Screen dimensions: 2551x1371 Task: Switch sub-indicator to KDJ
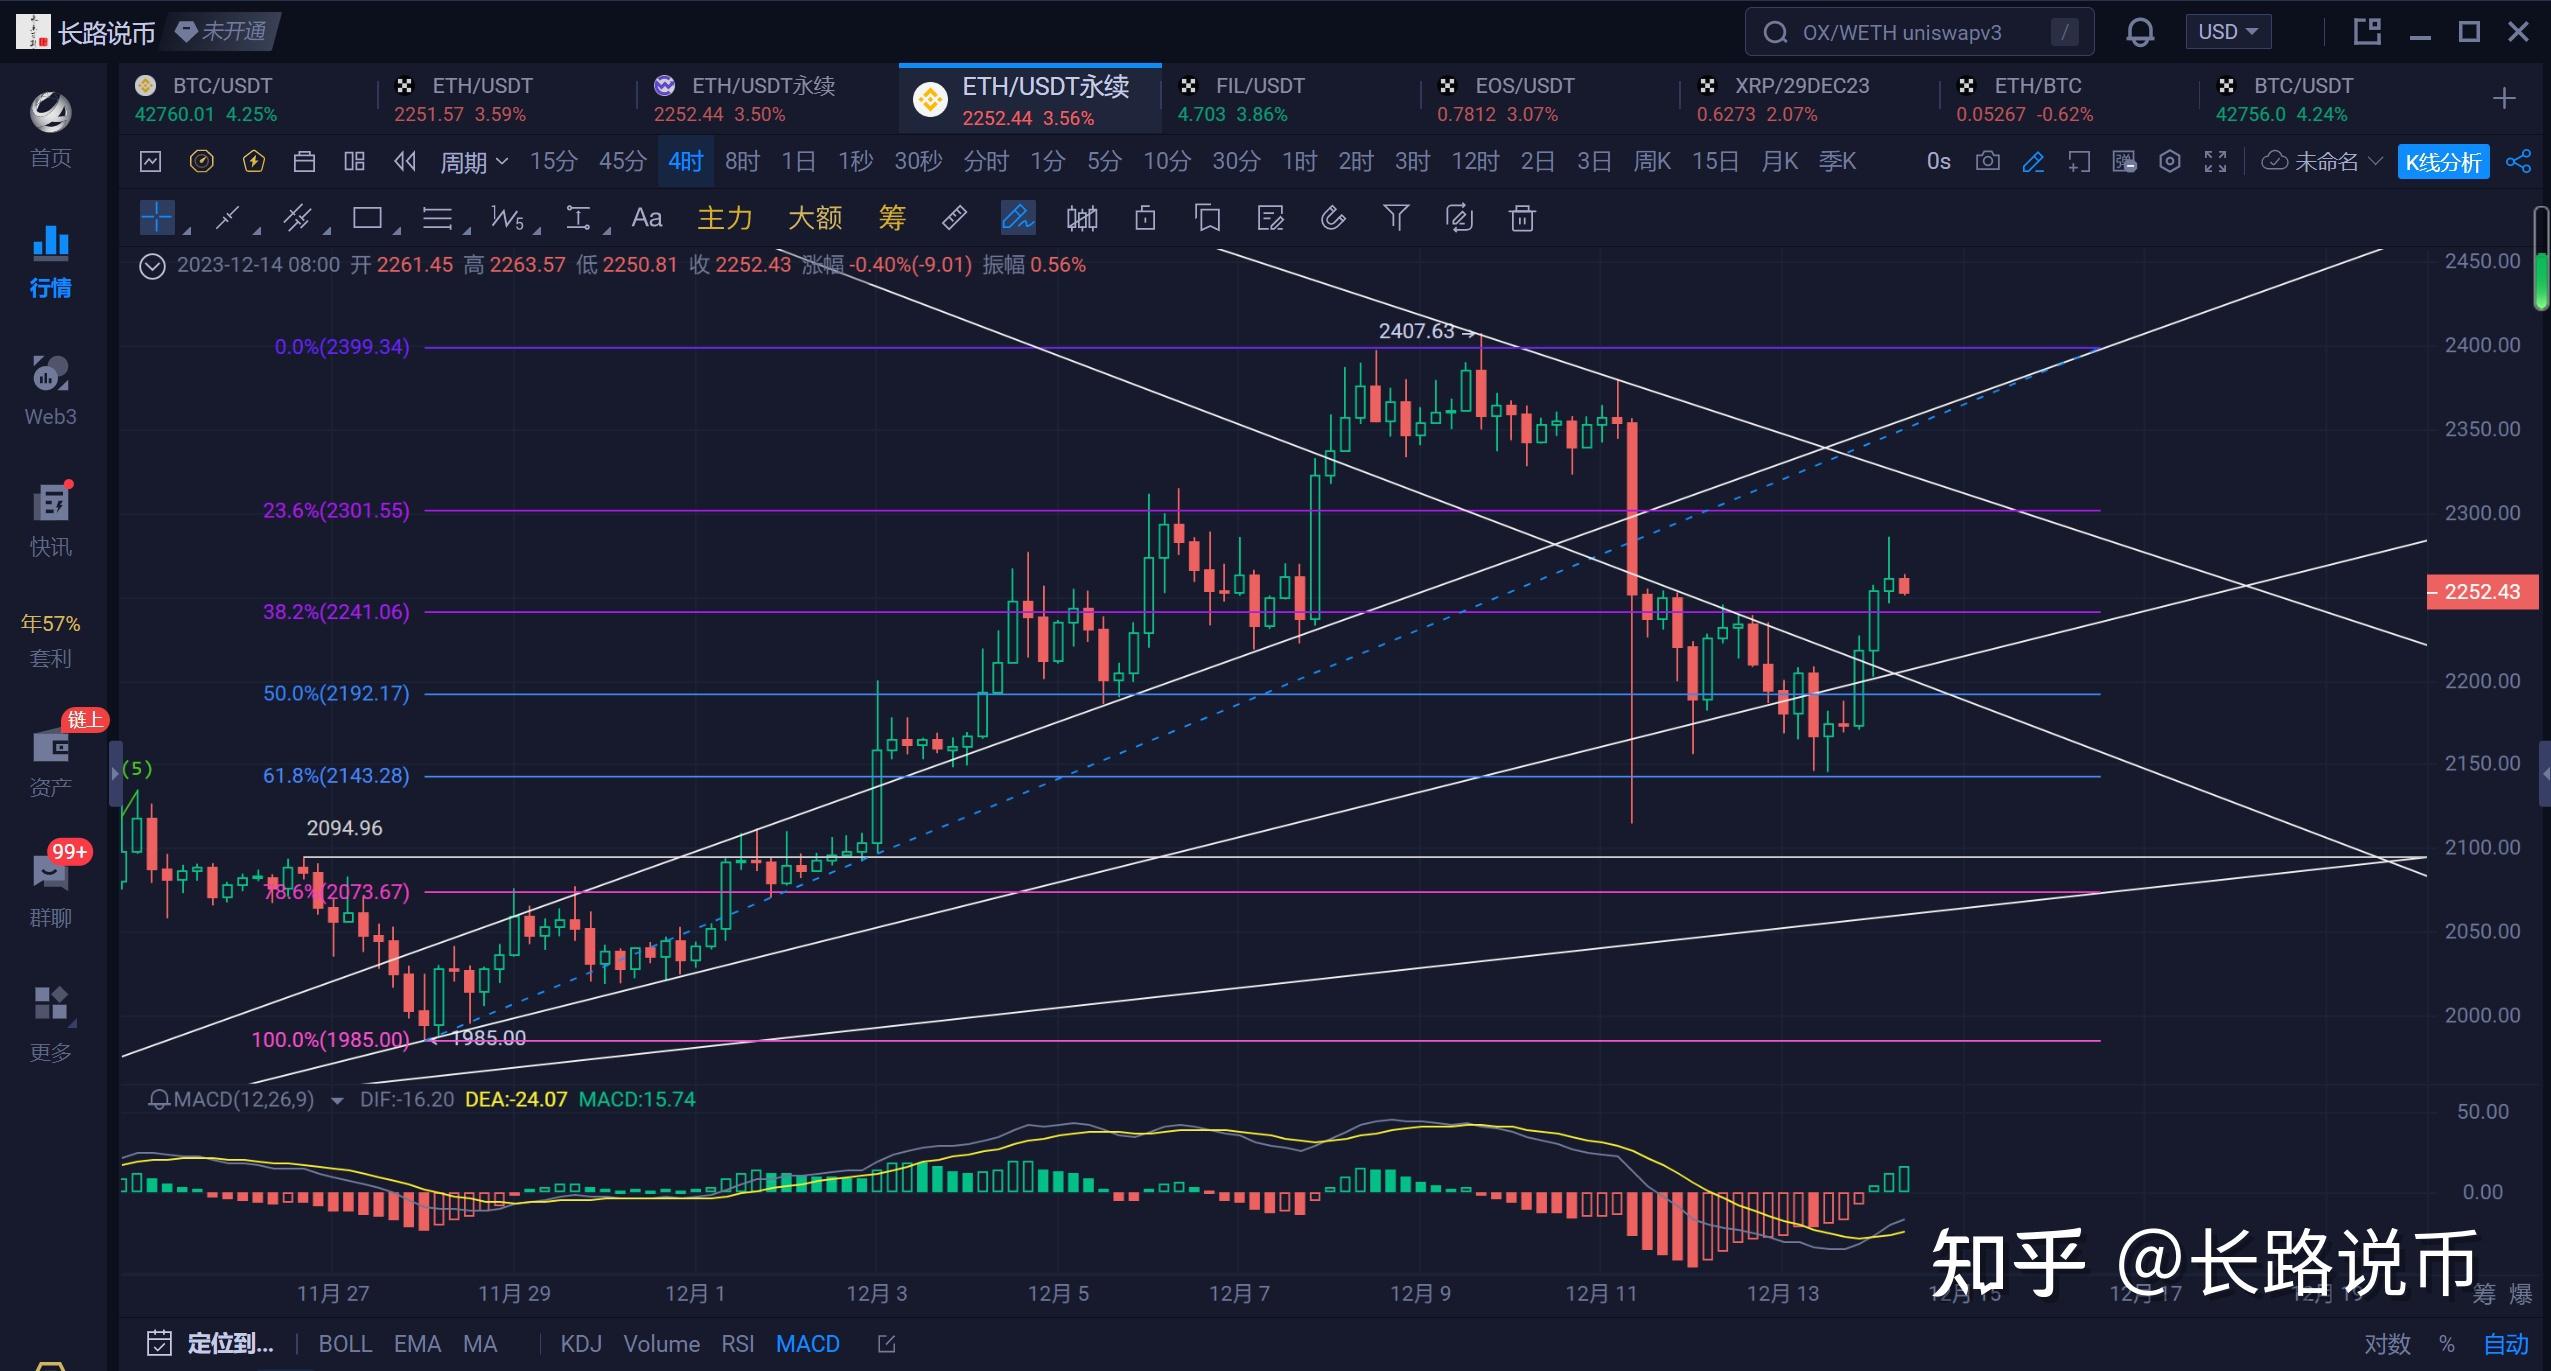point(581,1344)
